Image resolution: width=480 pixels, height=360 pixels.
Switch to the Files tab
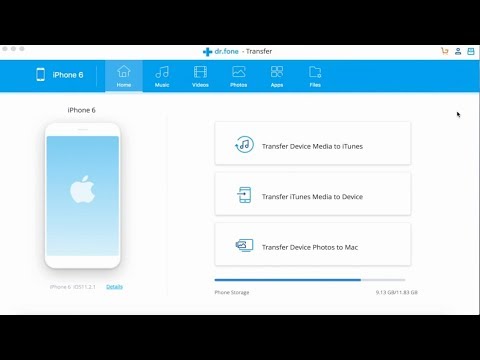[315, 76]
